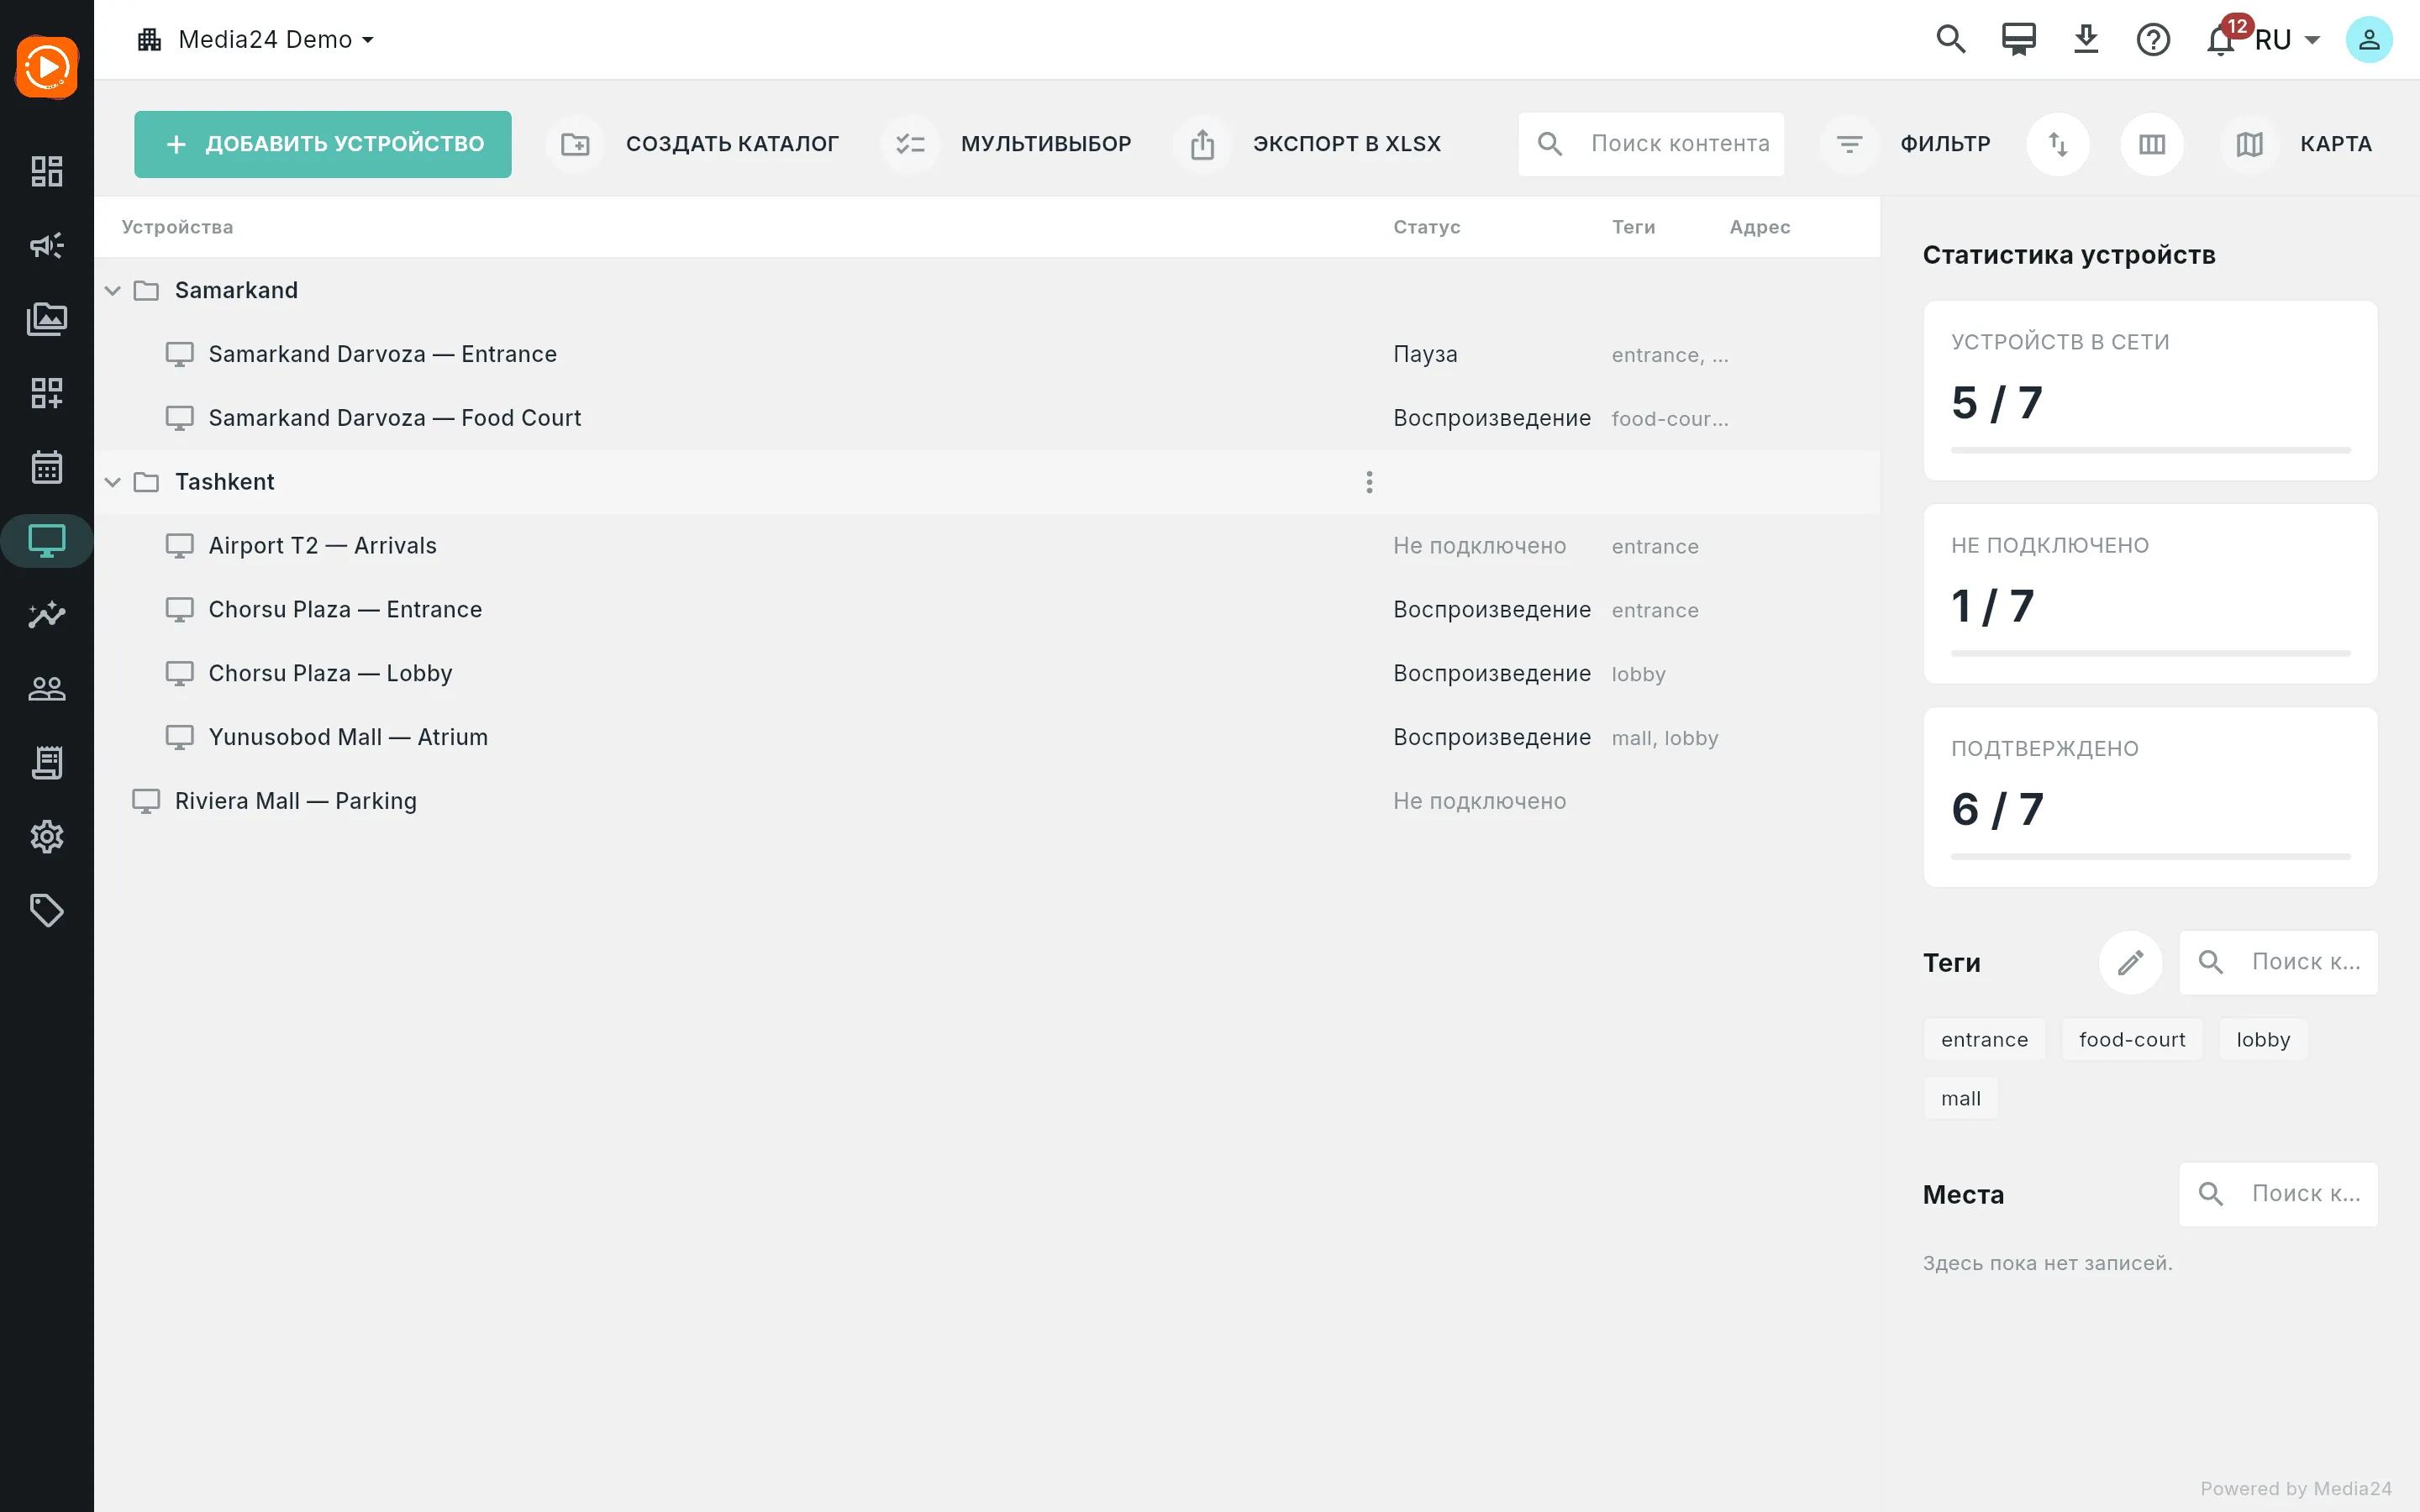The width and height of the screenshot is (2420, 1512).
Task: Open the calendar schedule sidebar icon
Action: pos(46,467)
